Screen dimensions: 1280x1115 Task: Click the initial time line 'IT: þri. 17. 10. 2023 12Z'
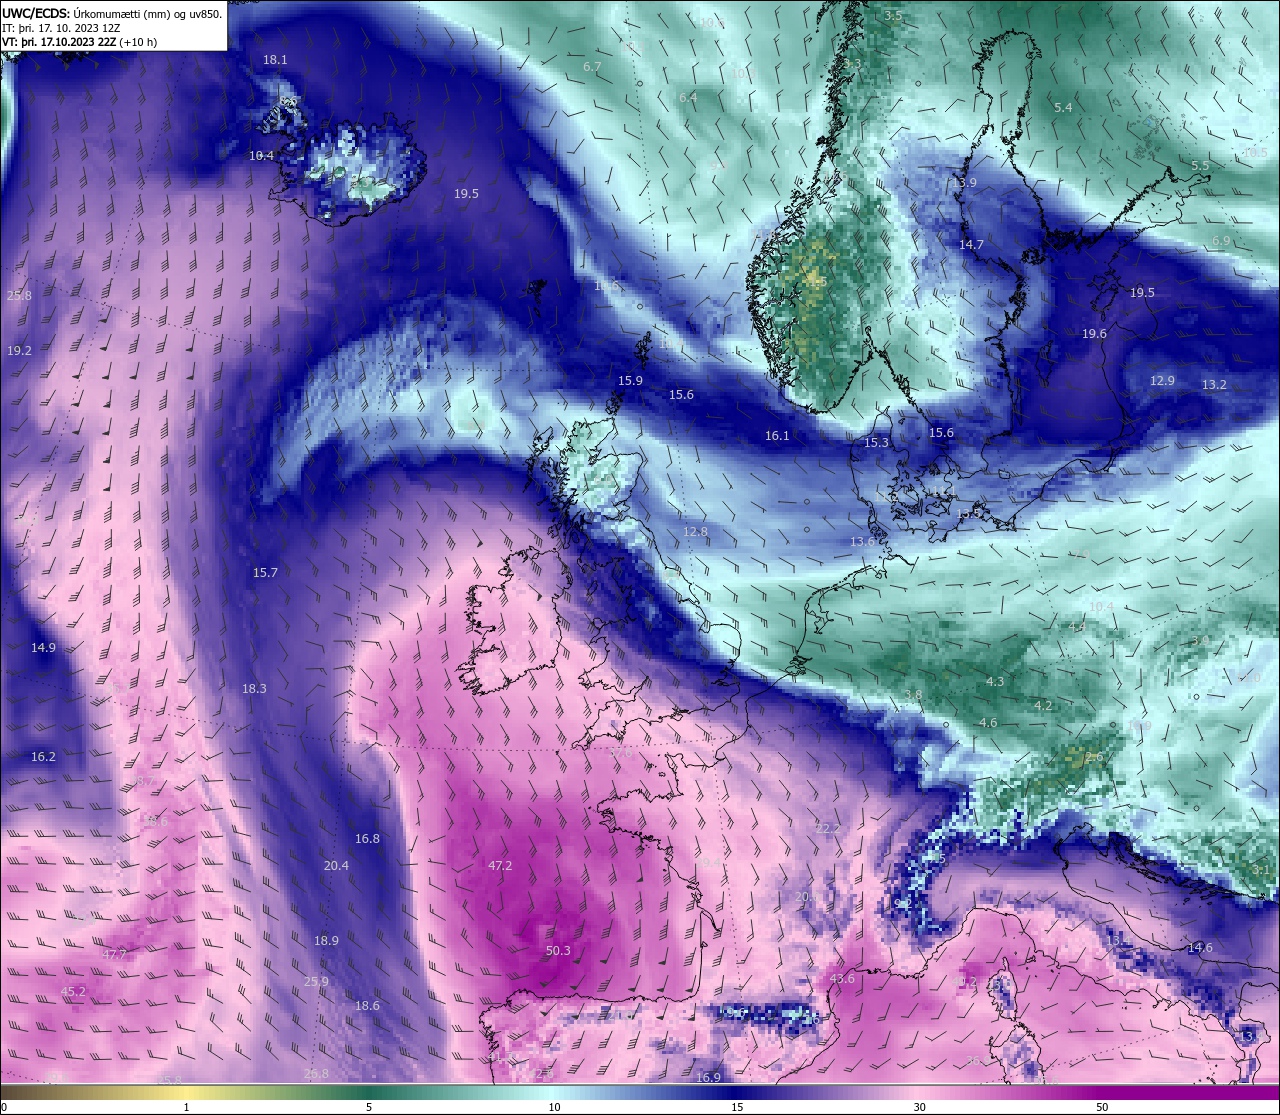pyautogui.click(x=61, y=28)
